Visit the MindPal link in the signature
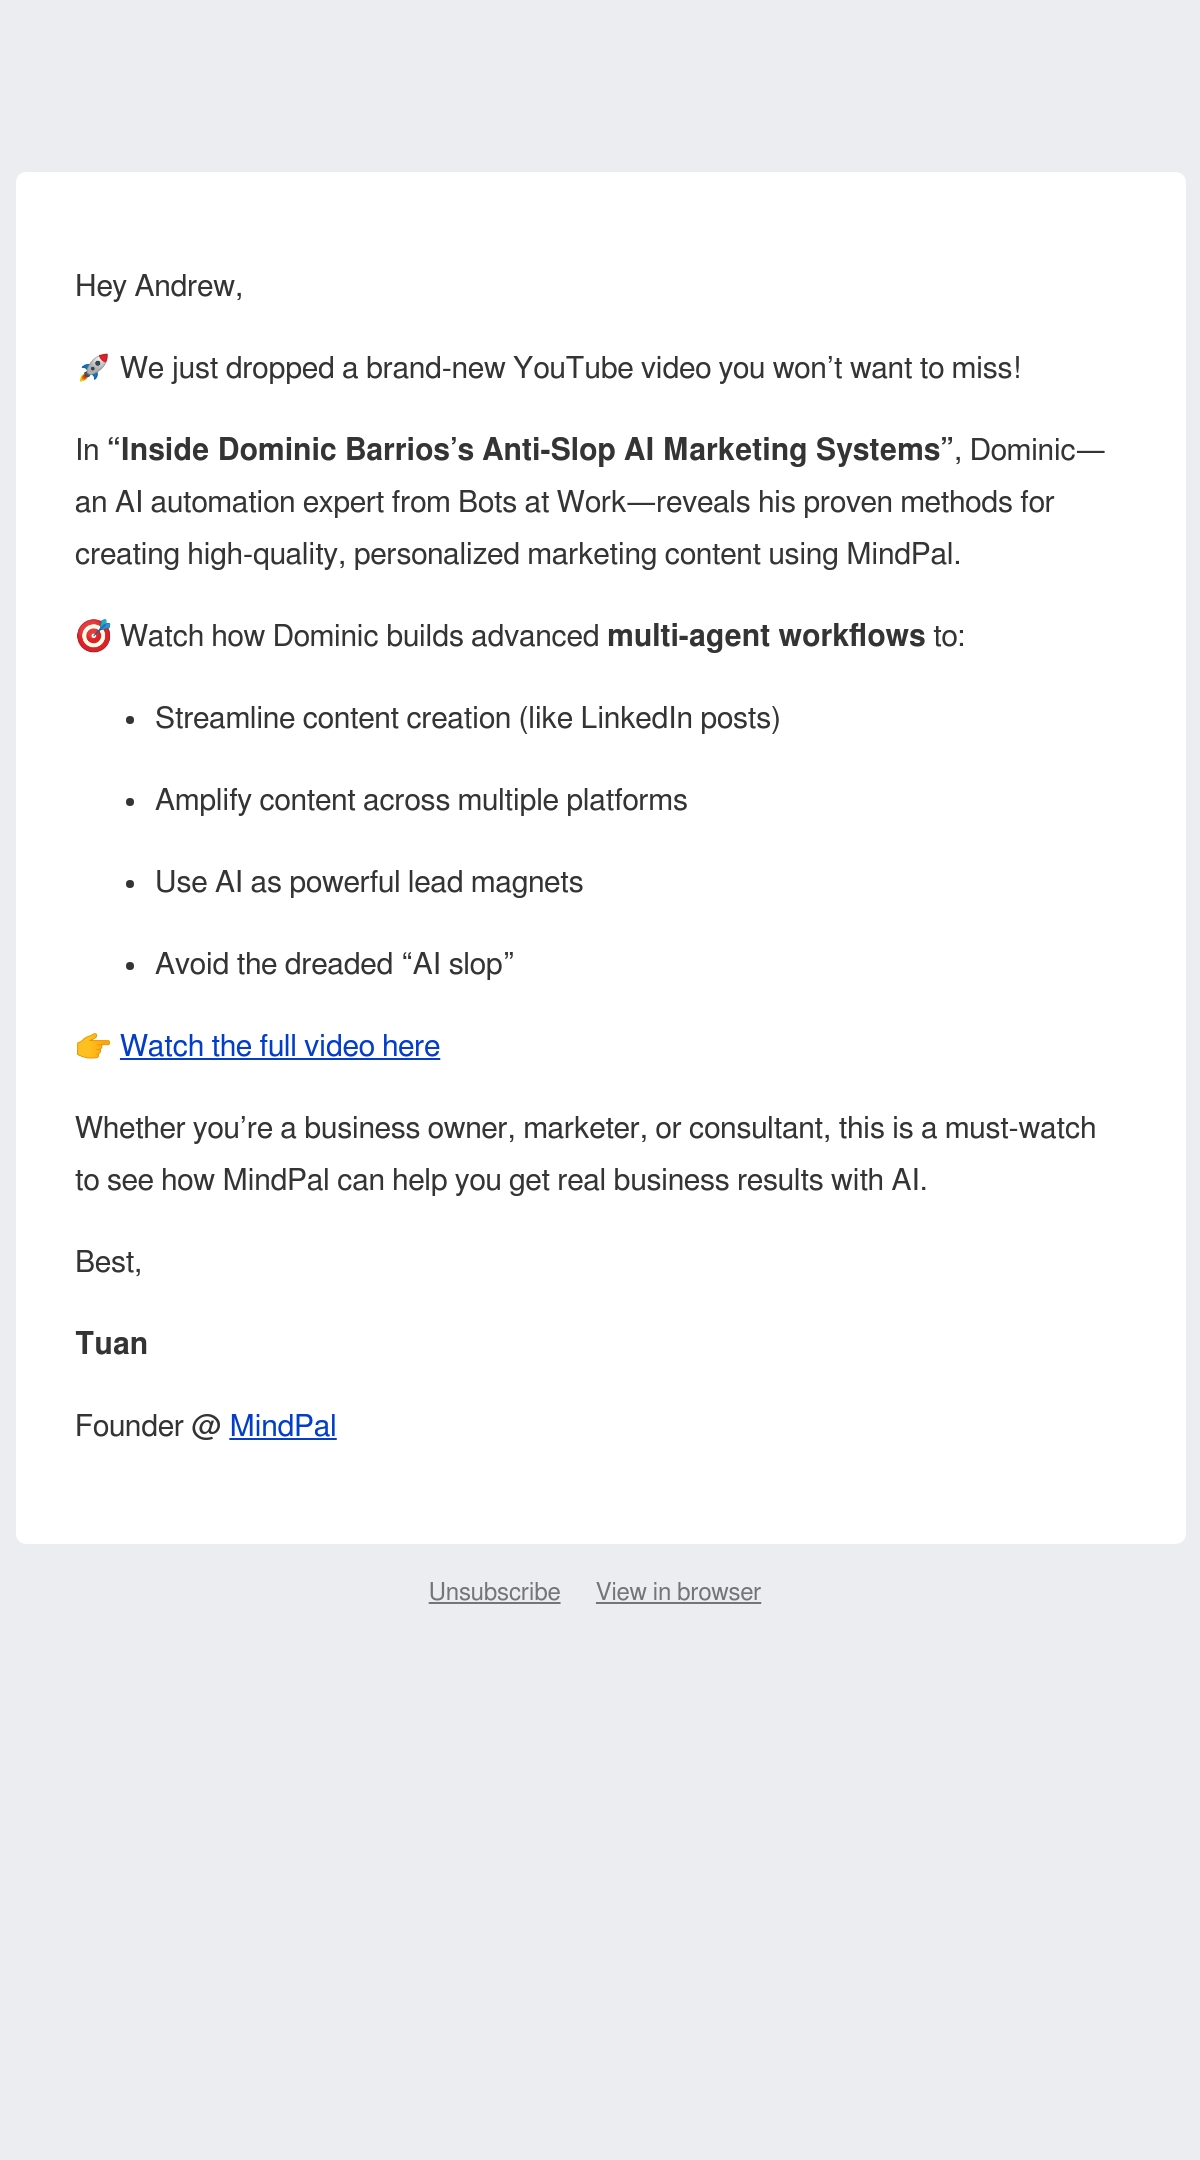Viewport: 1200px width, 2160px height. (283, 1426)
